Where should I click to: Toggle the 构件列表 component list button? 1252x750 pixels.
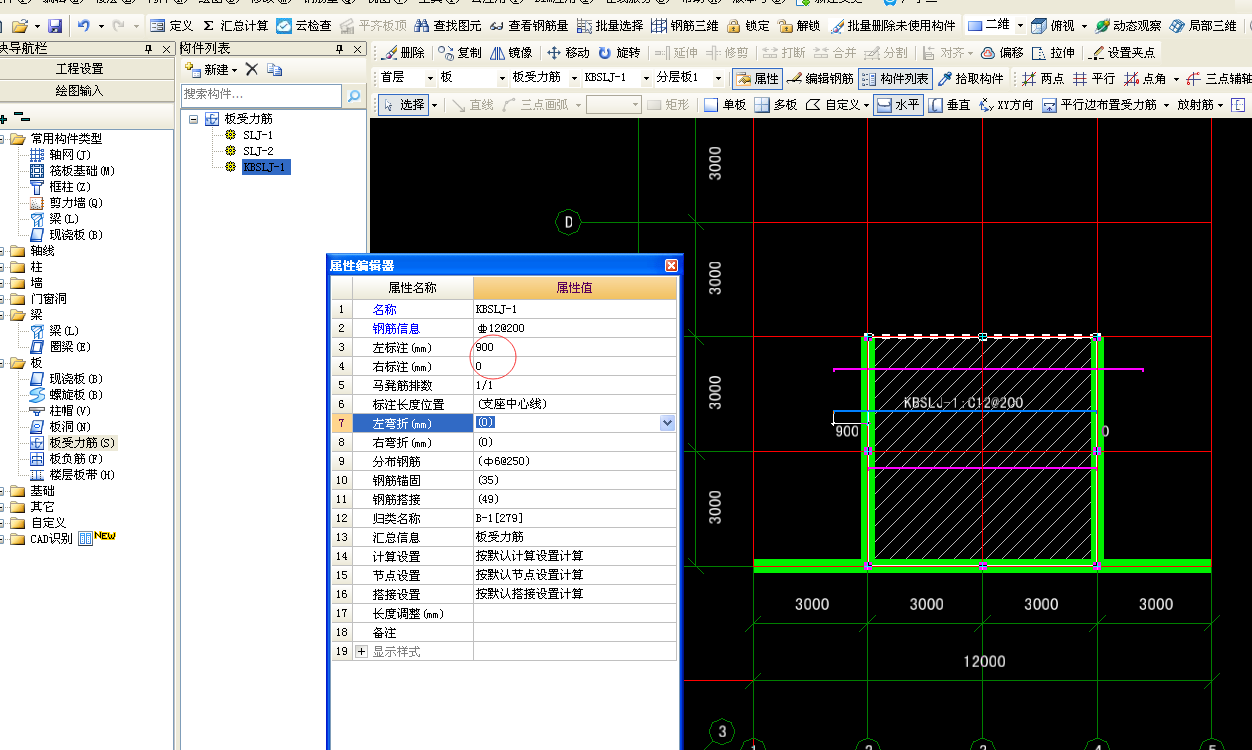click(895, 78)
